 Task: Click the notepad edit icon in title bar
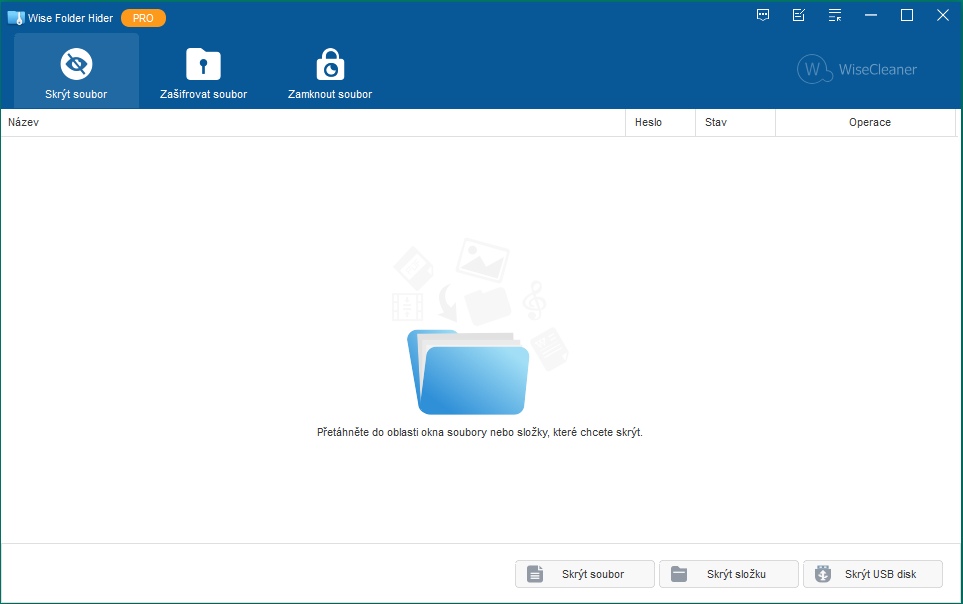point(799,15)
